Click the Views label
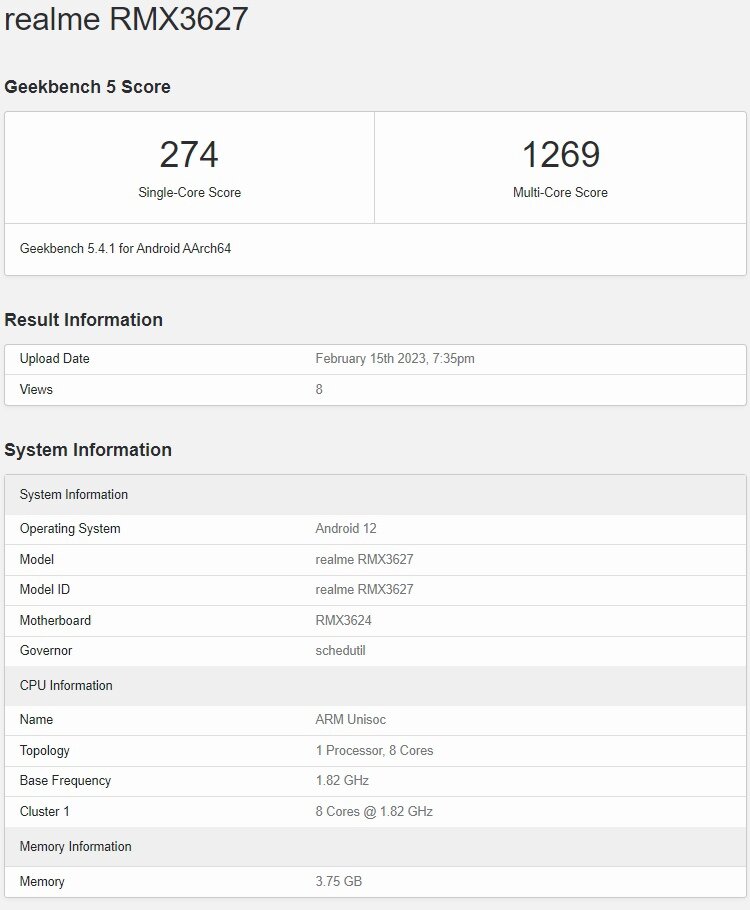This screenshot has height=910, width=750. click(x=36, y=389)
